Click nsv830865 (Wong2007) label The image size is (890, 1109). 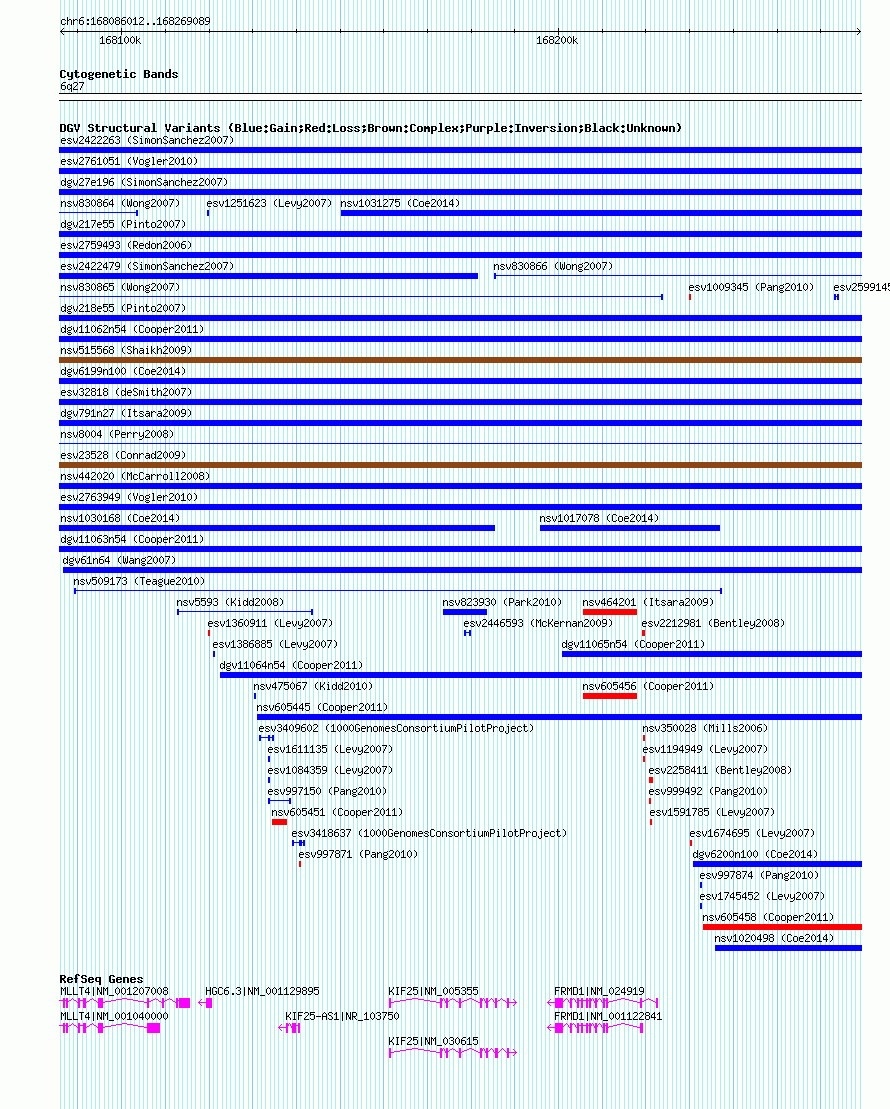pyautogui.click(x=120, y=287)
